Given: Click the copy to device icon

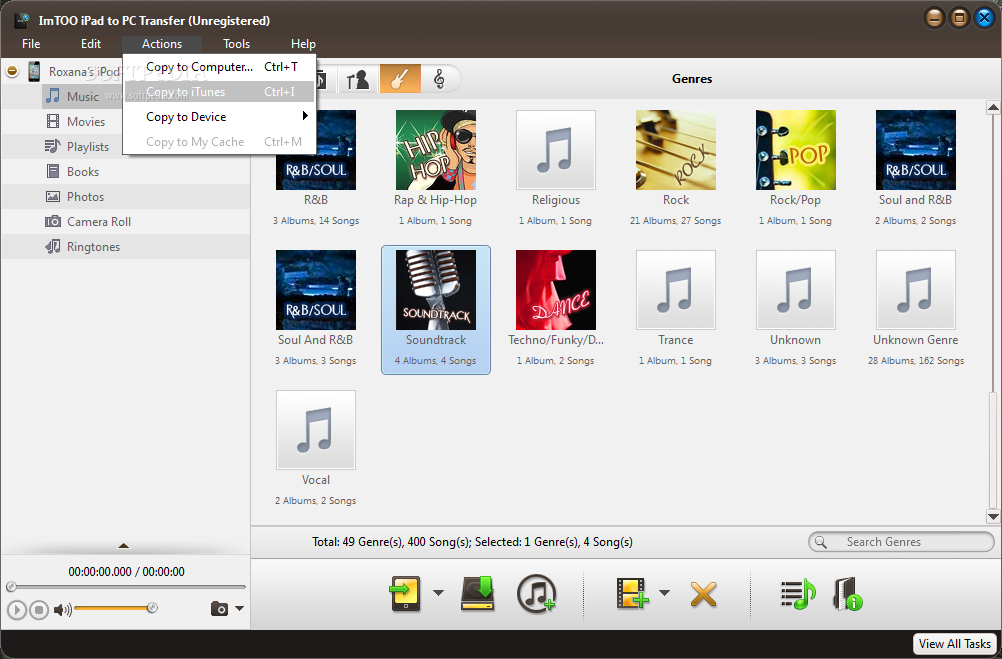Looking at the screenshot, I should [x=405, y=594].
